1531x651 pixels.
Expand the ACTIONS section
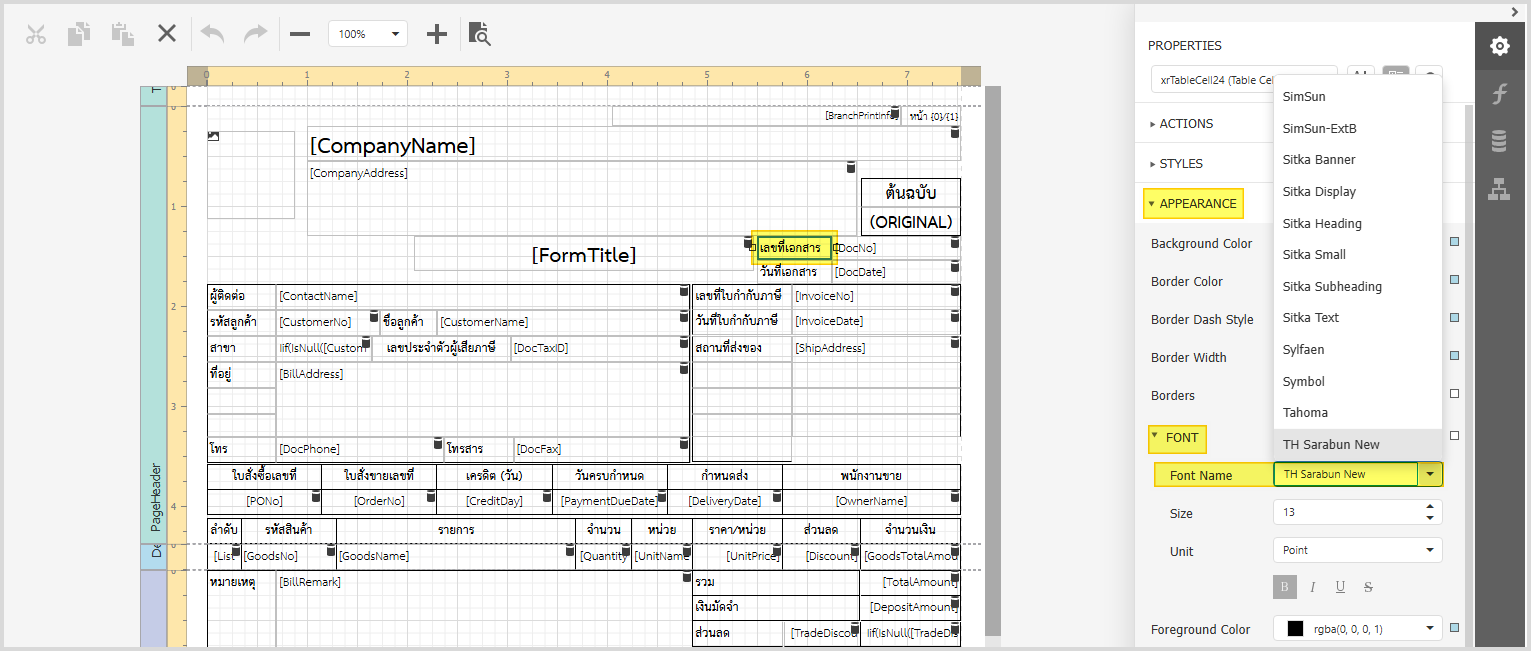1186,124
